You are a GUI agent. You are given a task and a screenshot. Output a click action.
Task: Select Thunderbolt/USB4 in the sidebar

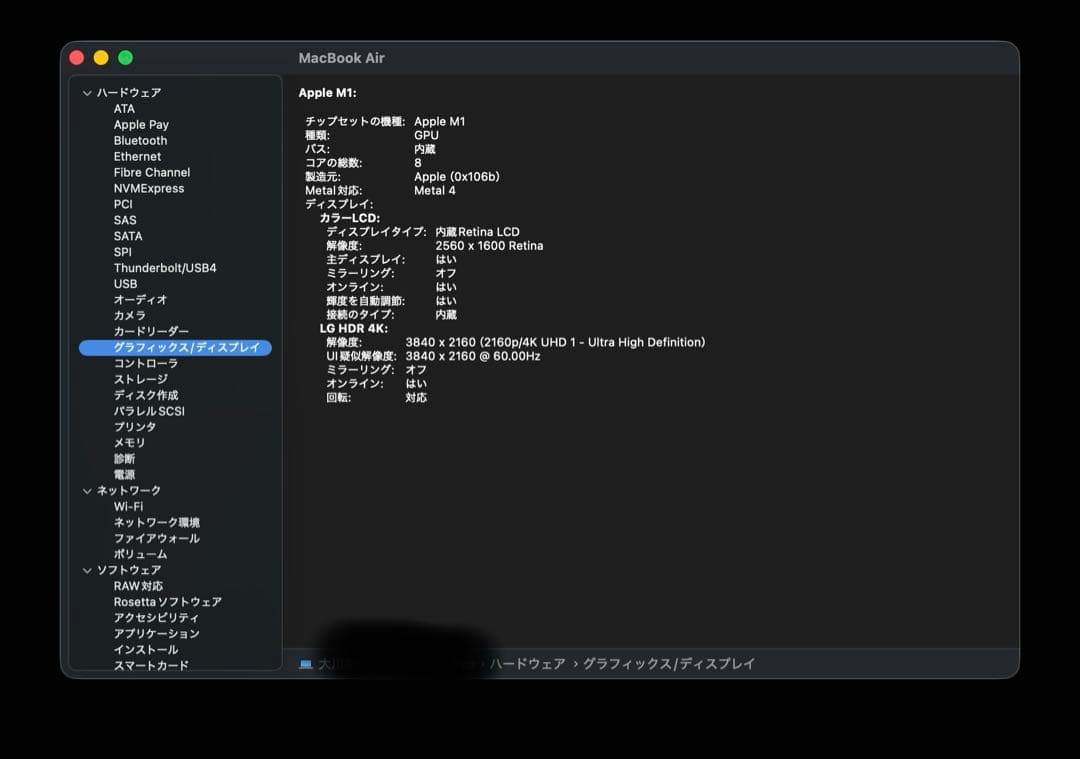click(x=165, y=268)
